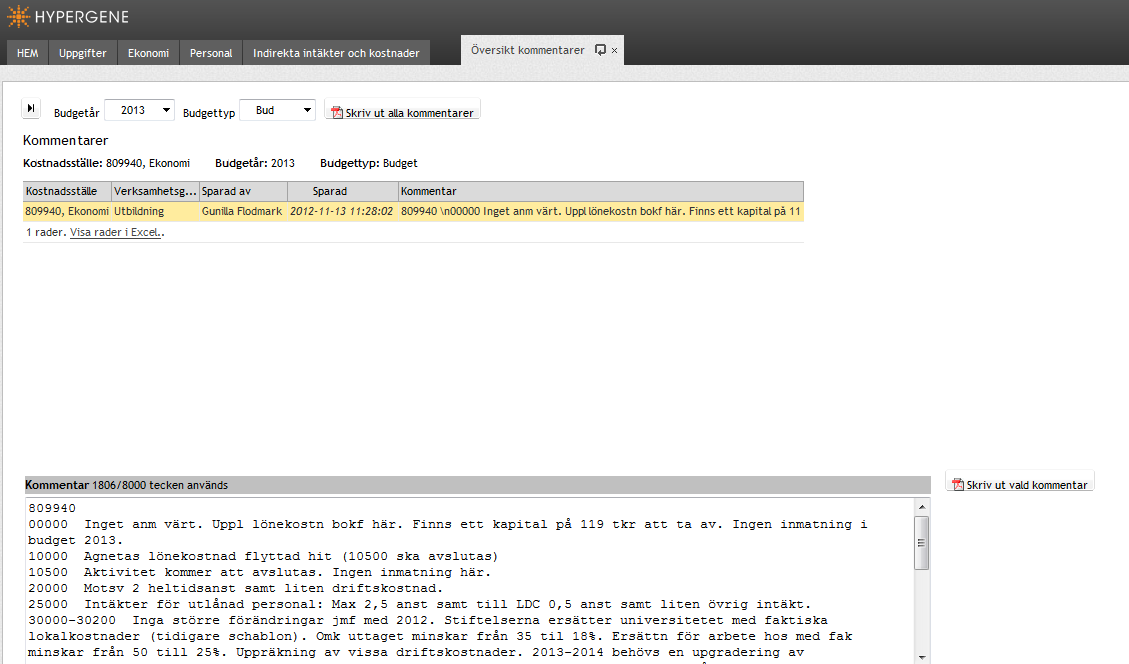The width and height of the screenshot is (1129, 664).
Task: Click up arrow of comment scrollbar
Action: point(922,507)
